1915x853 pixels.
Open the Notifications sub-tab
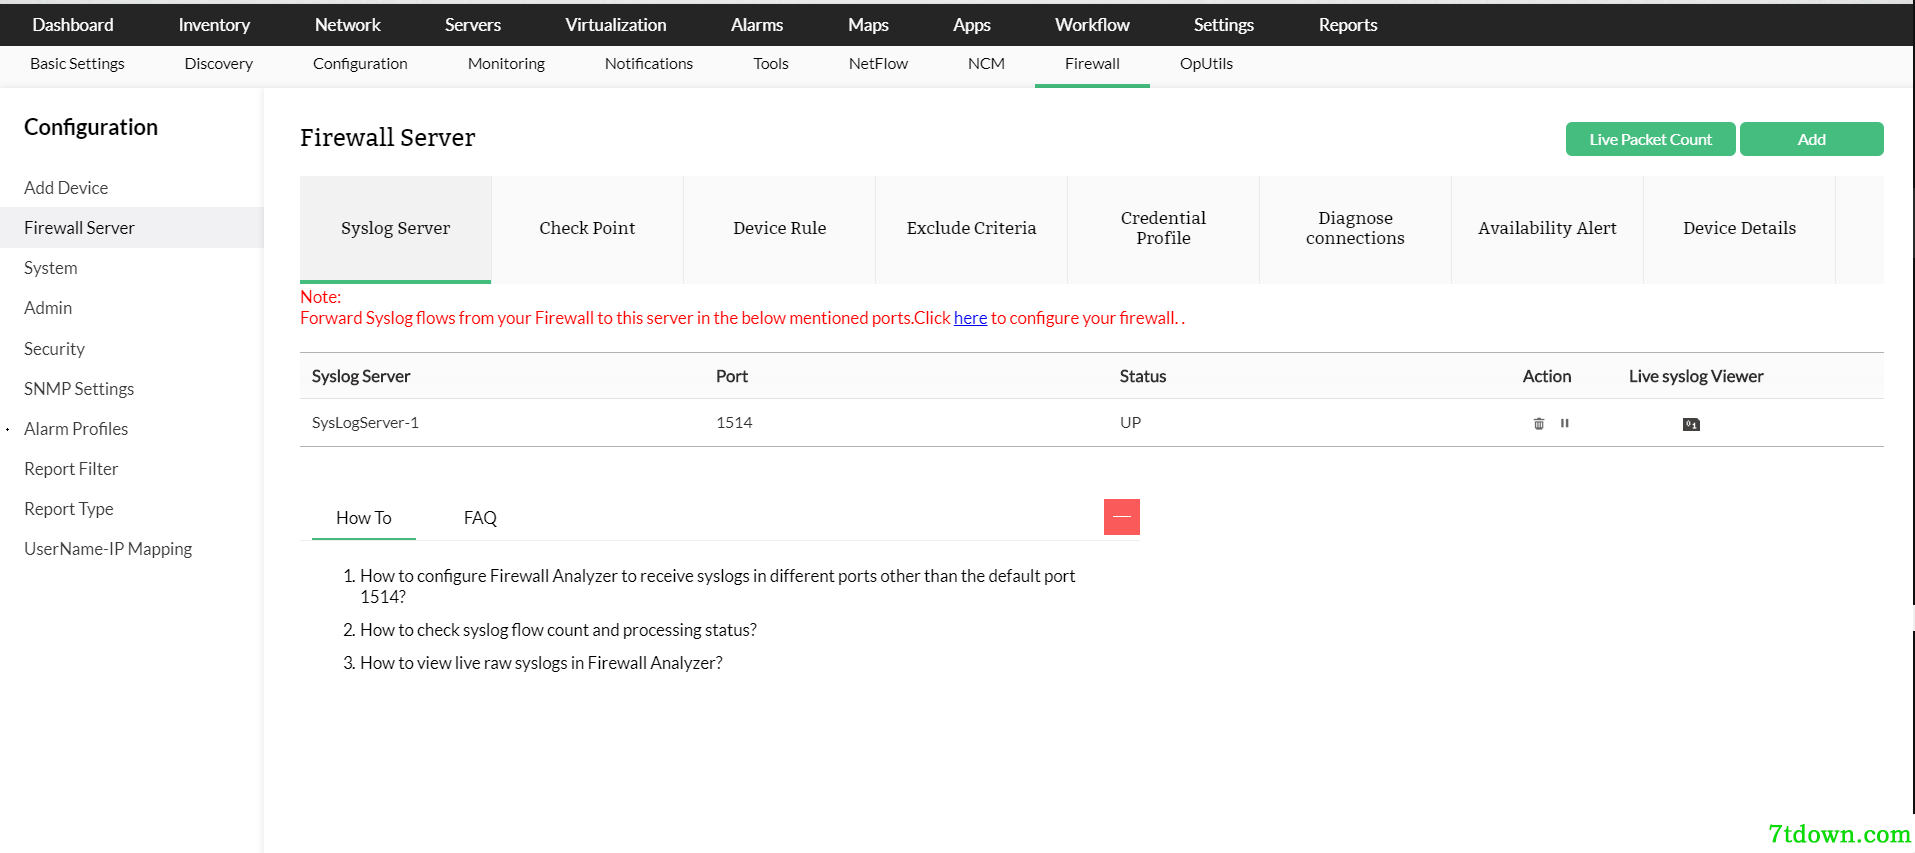649,64
